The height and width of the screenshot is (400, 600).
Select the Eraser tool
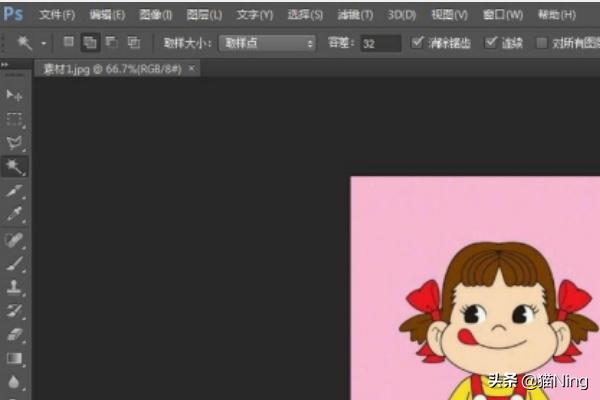click(15, 335)
